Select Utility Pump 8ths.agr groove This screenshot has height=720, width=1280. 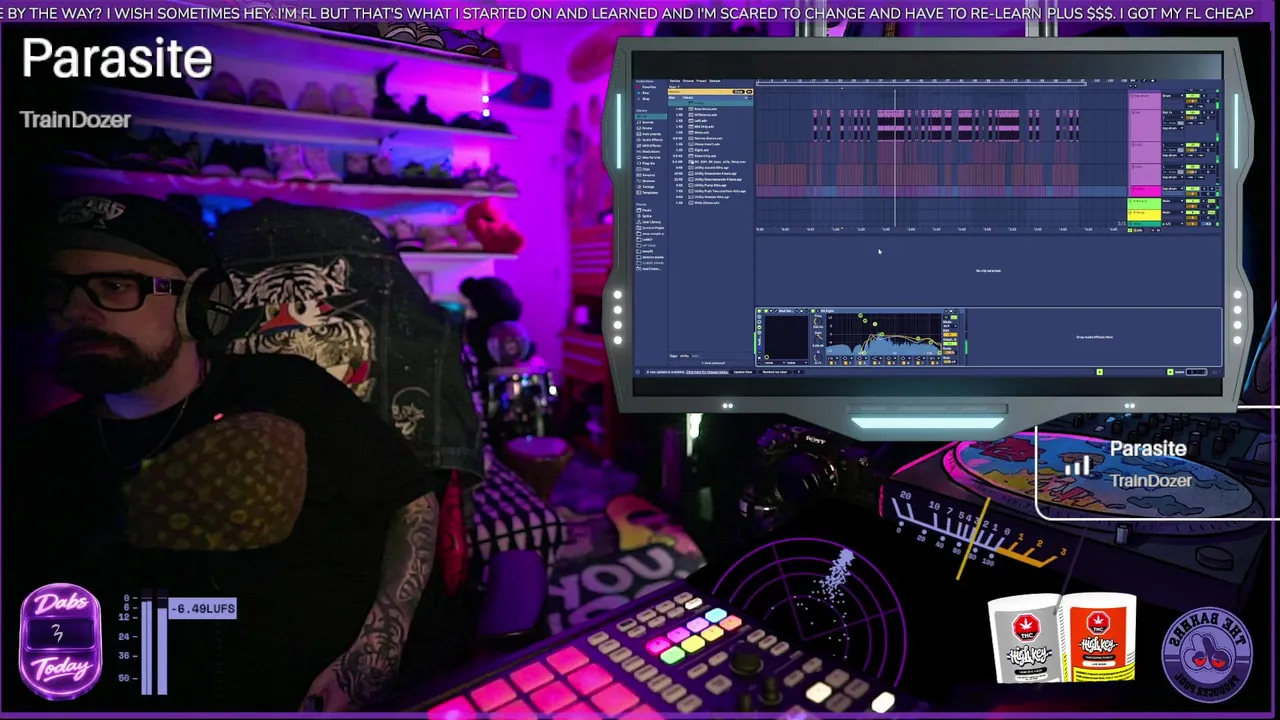pos(706,185)
